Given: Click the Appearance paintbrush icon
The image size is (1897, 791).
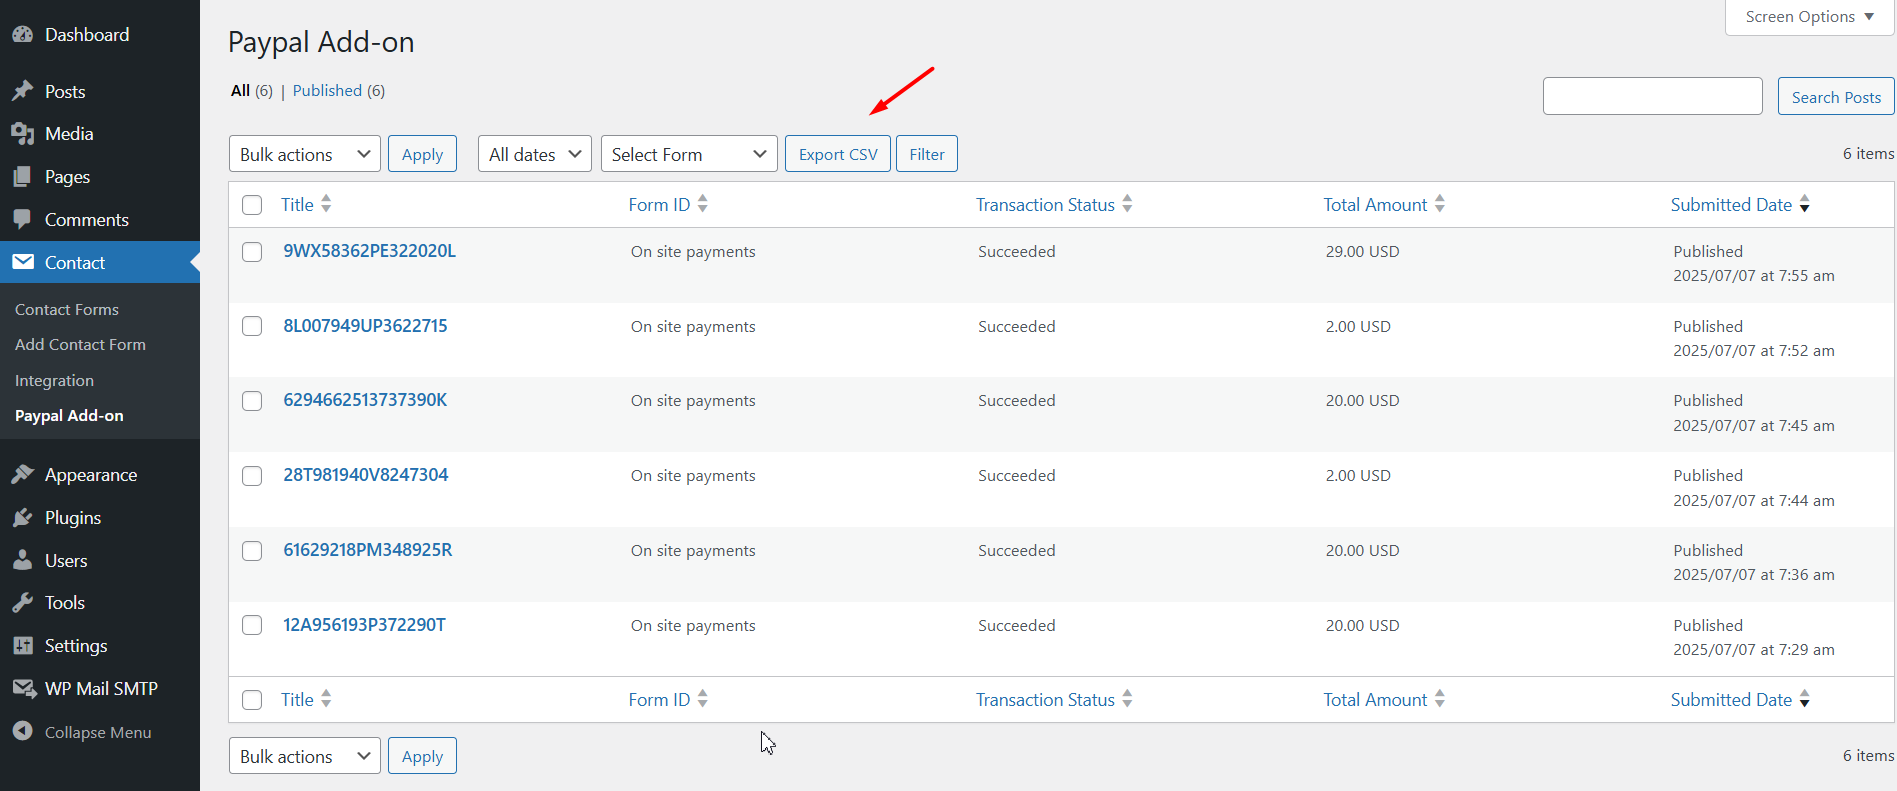Looking at the screenshot, I should [23, 475].
